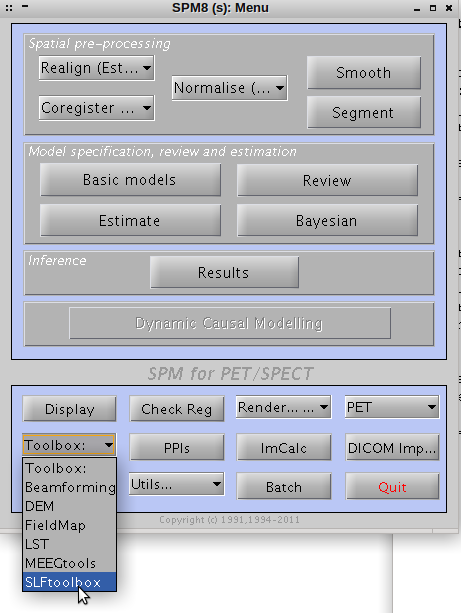Select MEEGtools toolbox entry
Viewport: 461px width, 613px height.
click(70, 563)
